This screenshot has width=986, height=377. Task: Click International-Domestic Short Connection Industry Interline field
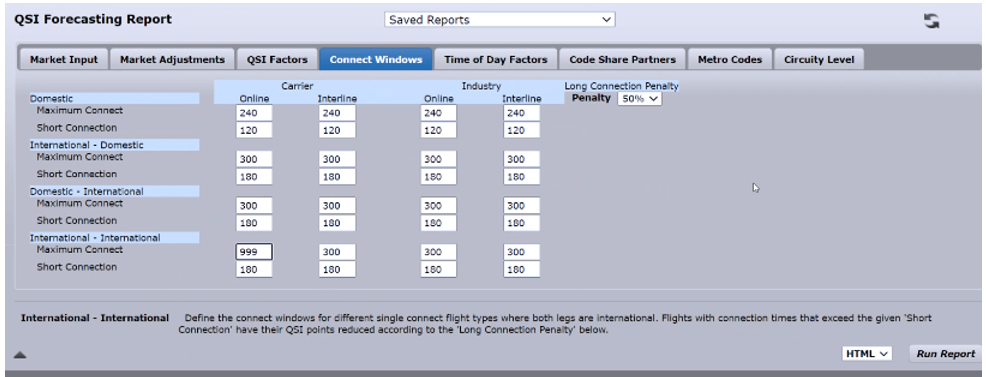point(521,177)
